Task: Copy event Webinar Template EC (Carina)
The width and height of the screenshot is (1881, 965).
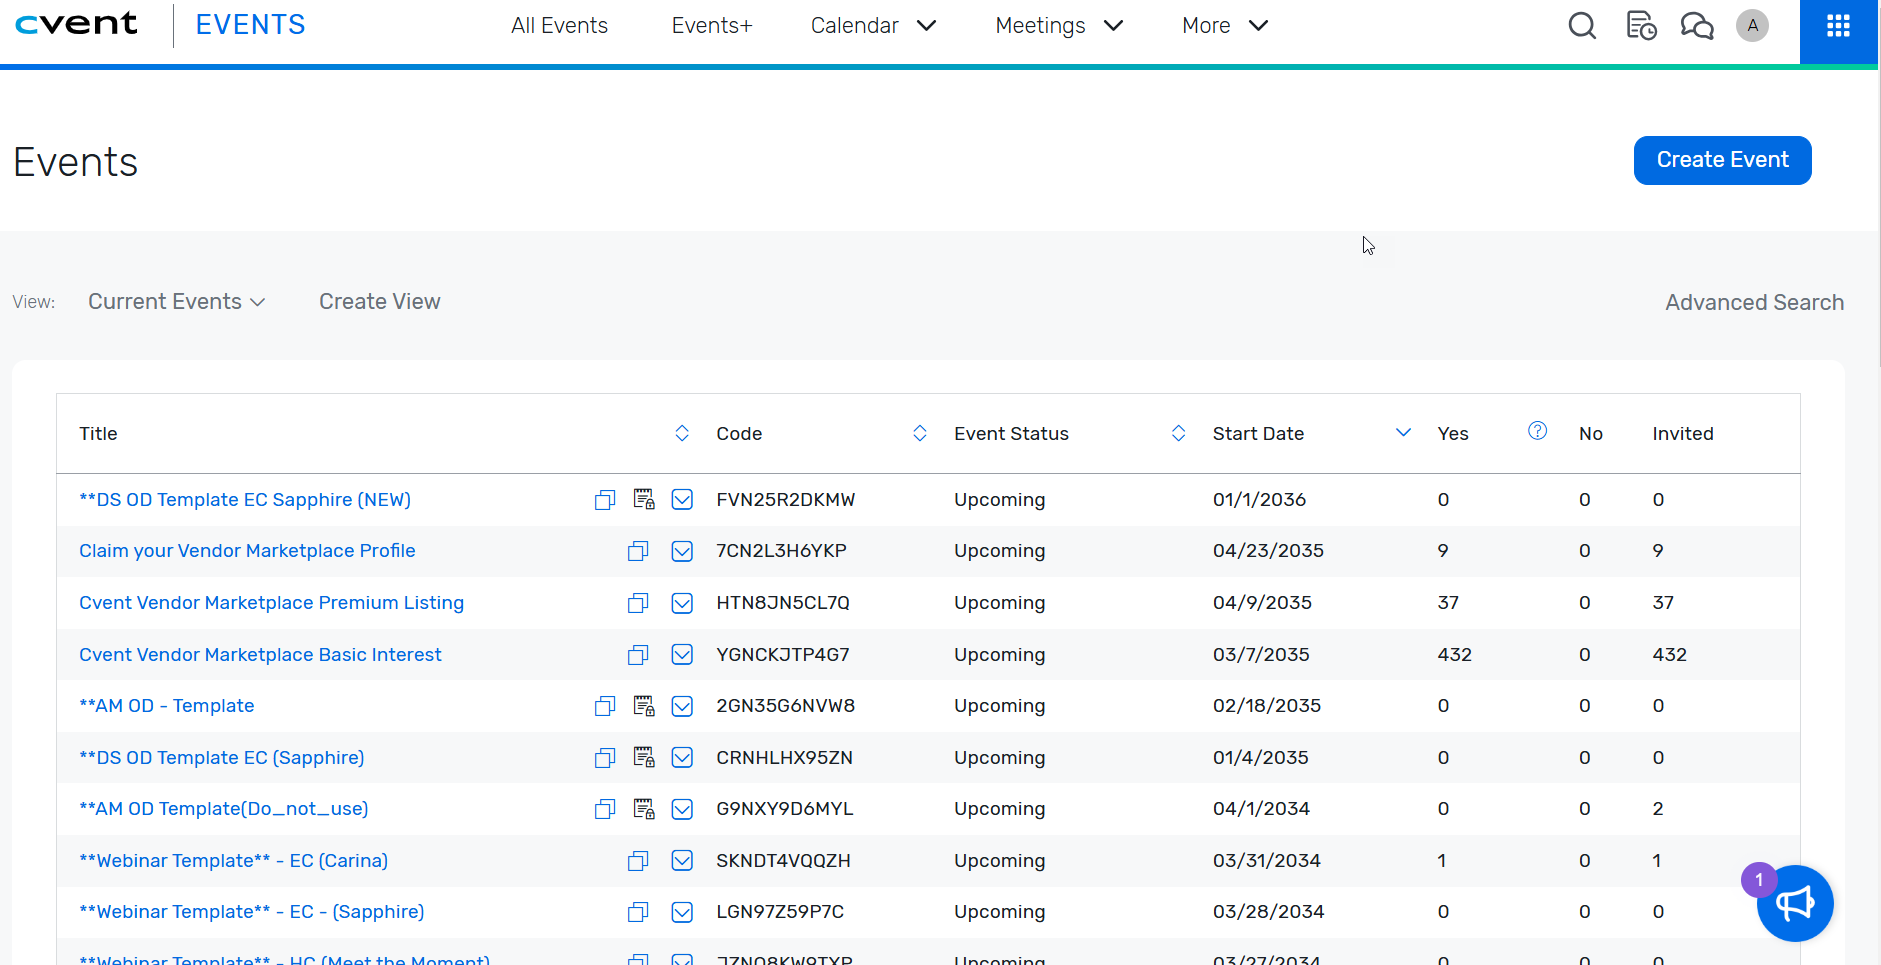Action: point(638,861)
